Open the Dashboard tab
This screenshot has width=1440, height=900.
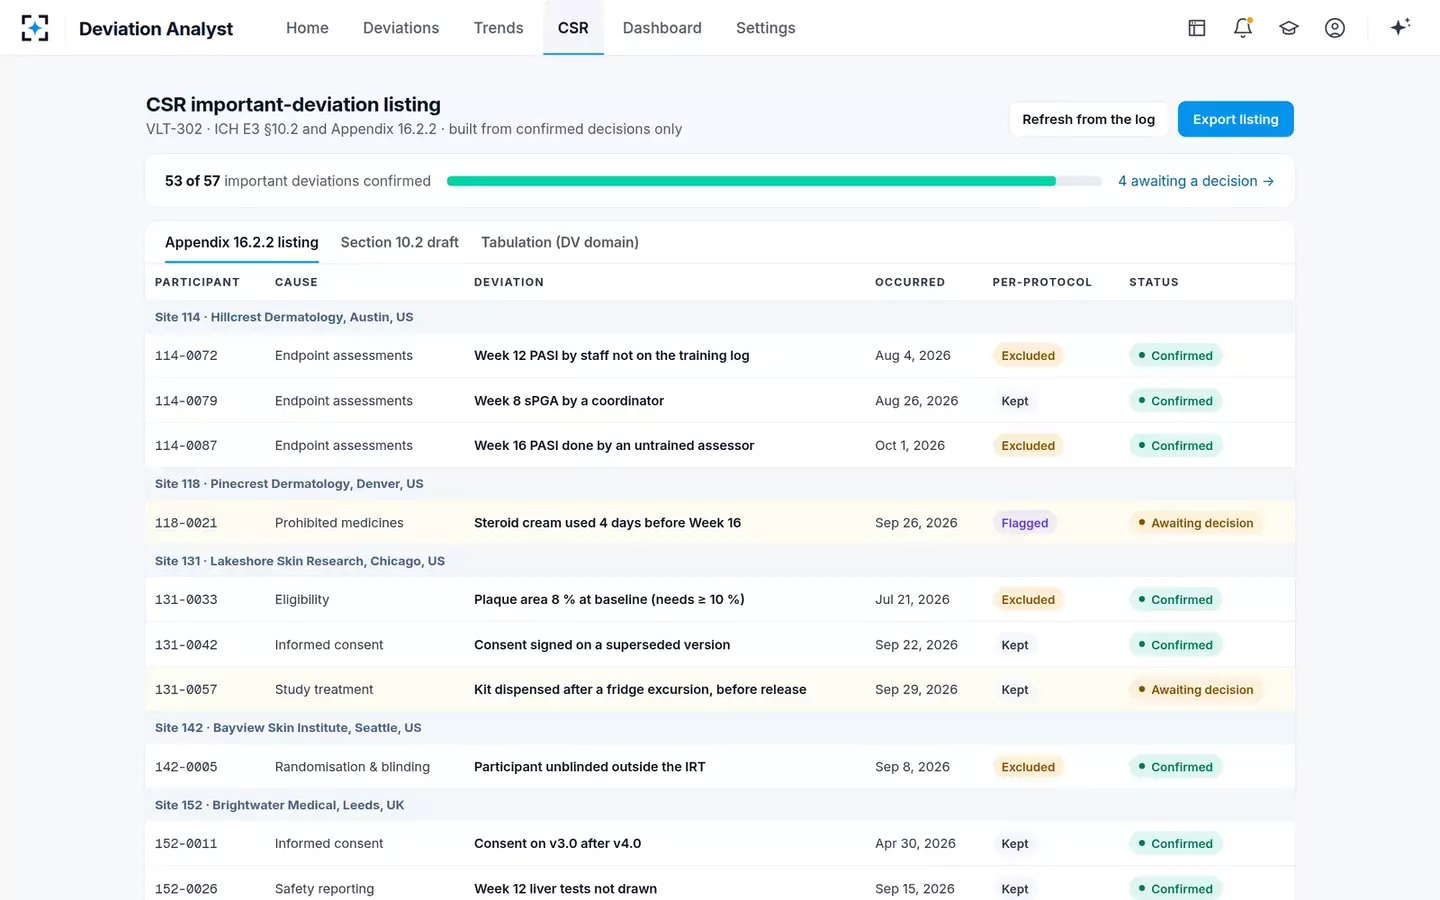click(662, 28)
